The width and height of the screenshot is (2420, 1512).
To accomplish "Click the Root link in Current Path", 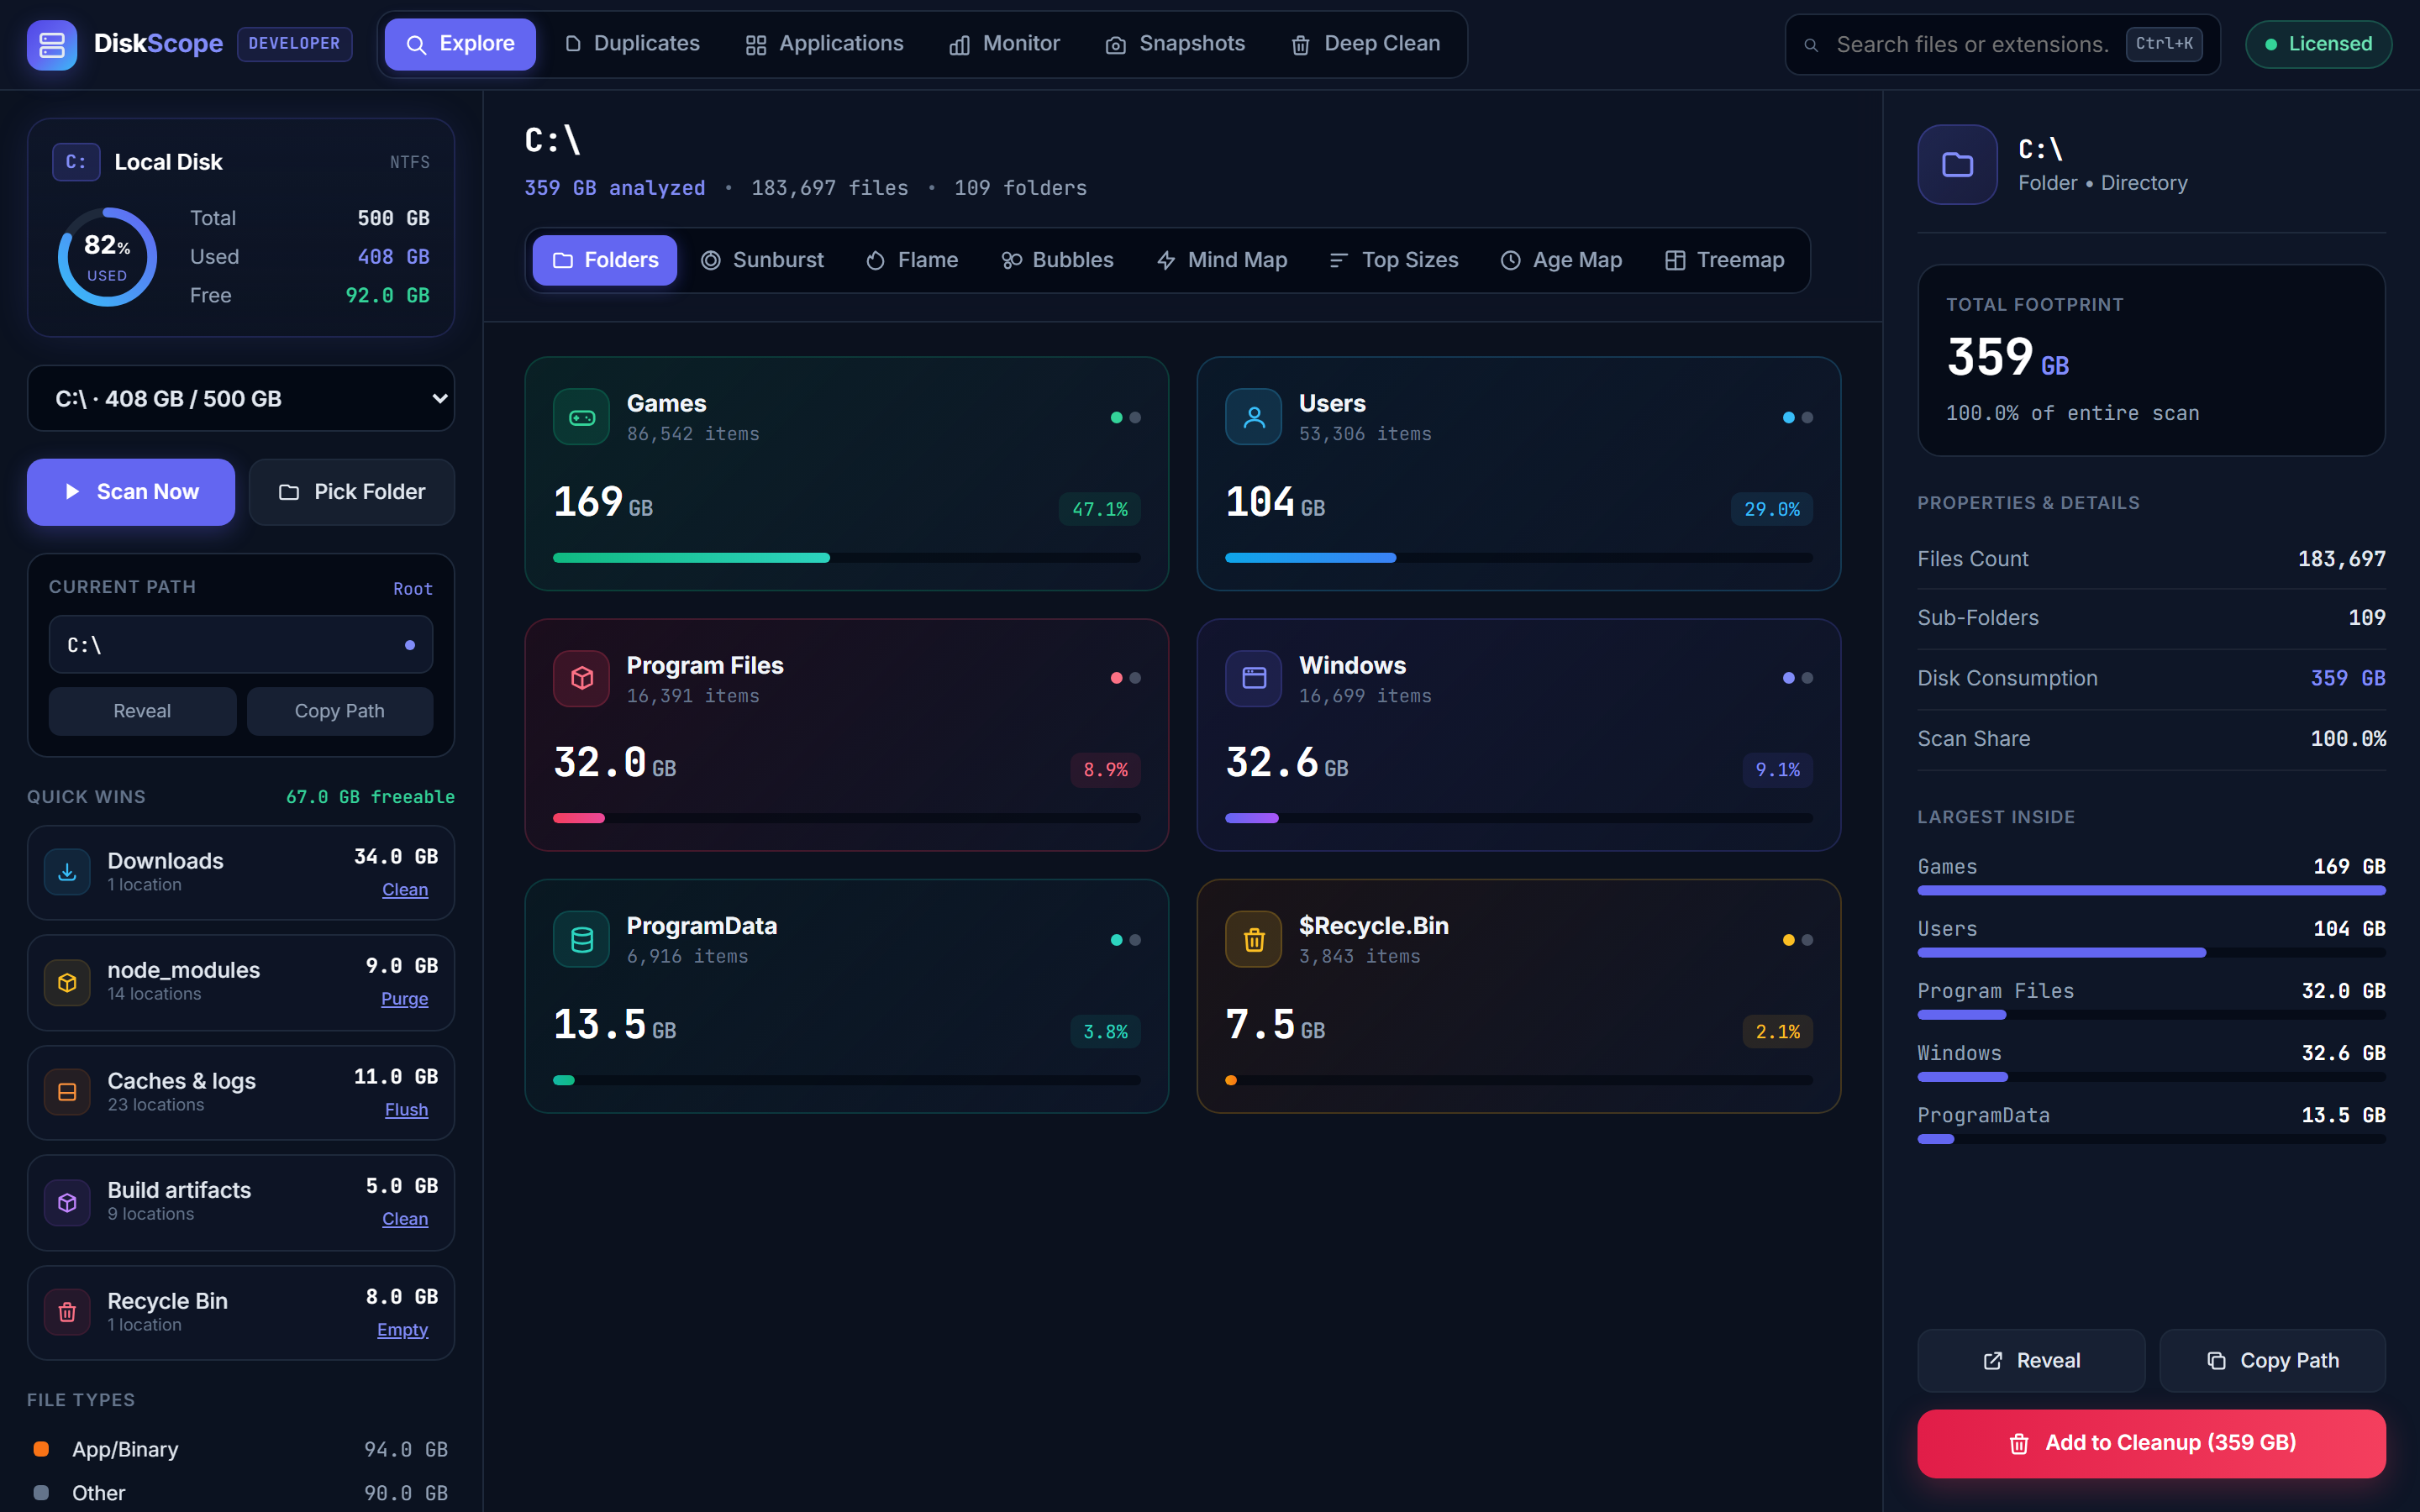I will [x=413, y=589].
